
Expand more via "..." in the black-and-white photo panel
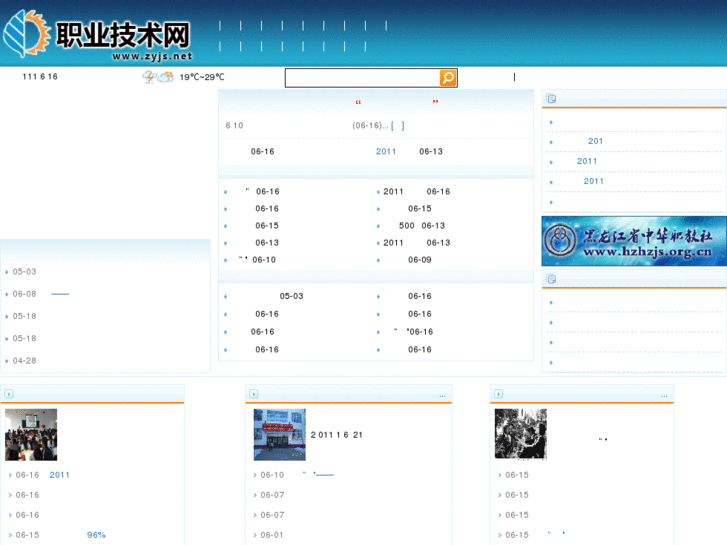666,395
